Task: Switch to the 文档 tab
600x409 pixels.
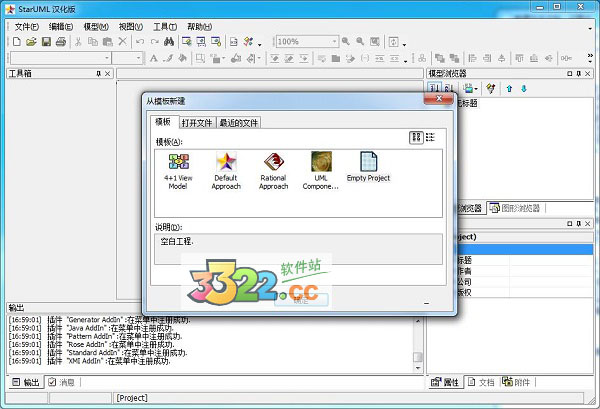Action: 481,382
